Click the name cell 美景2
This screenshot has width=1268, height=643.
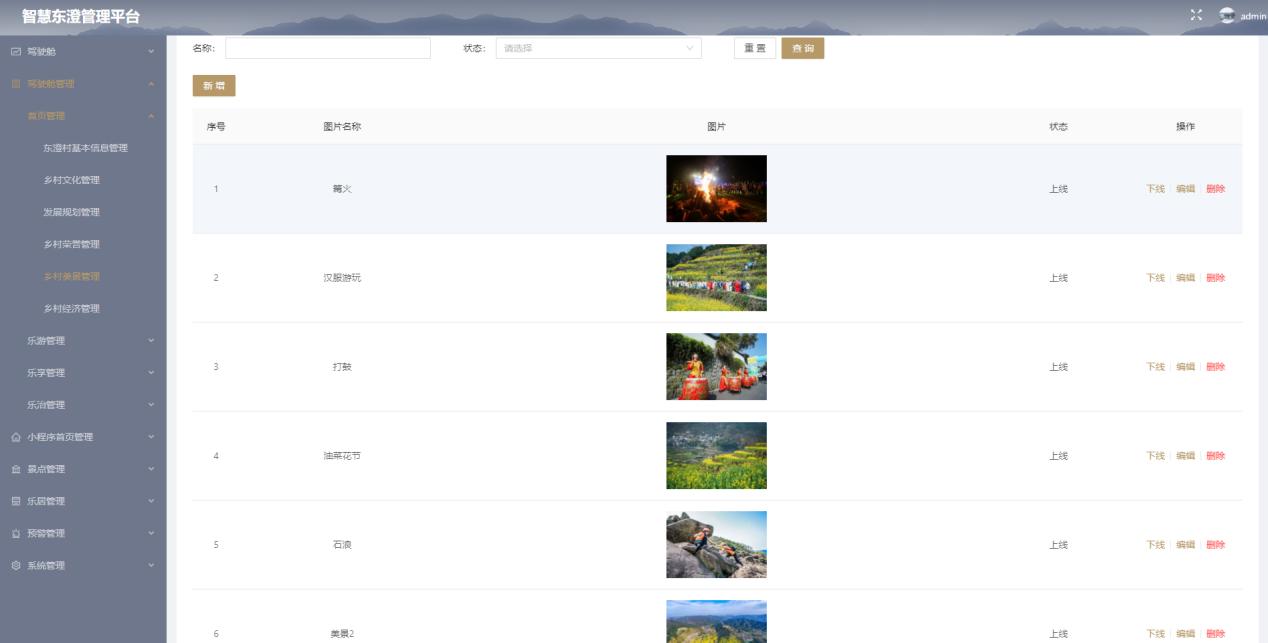pos(342,634)
